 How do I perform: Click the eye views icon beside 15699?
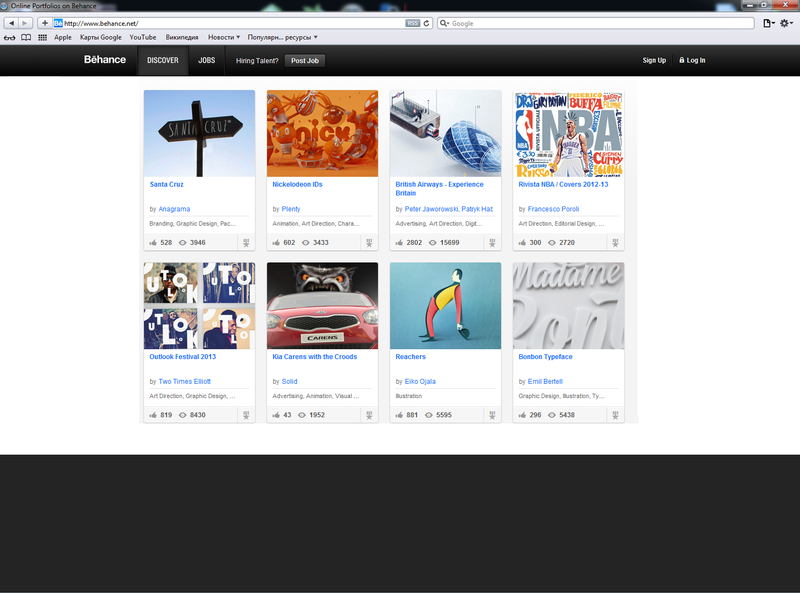coord(432,242)
